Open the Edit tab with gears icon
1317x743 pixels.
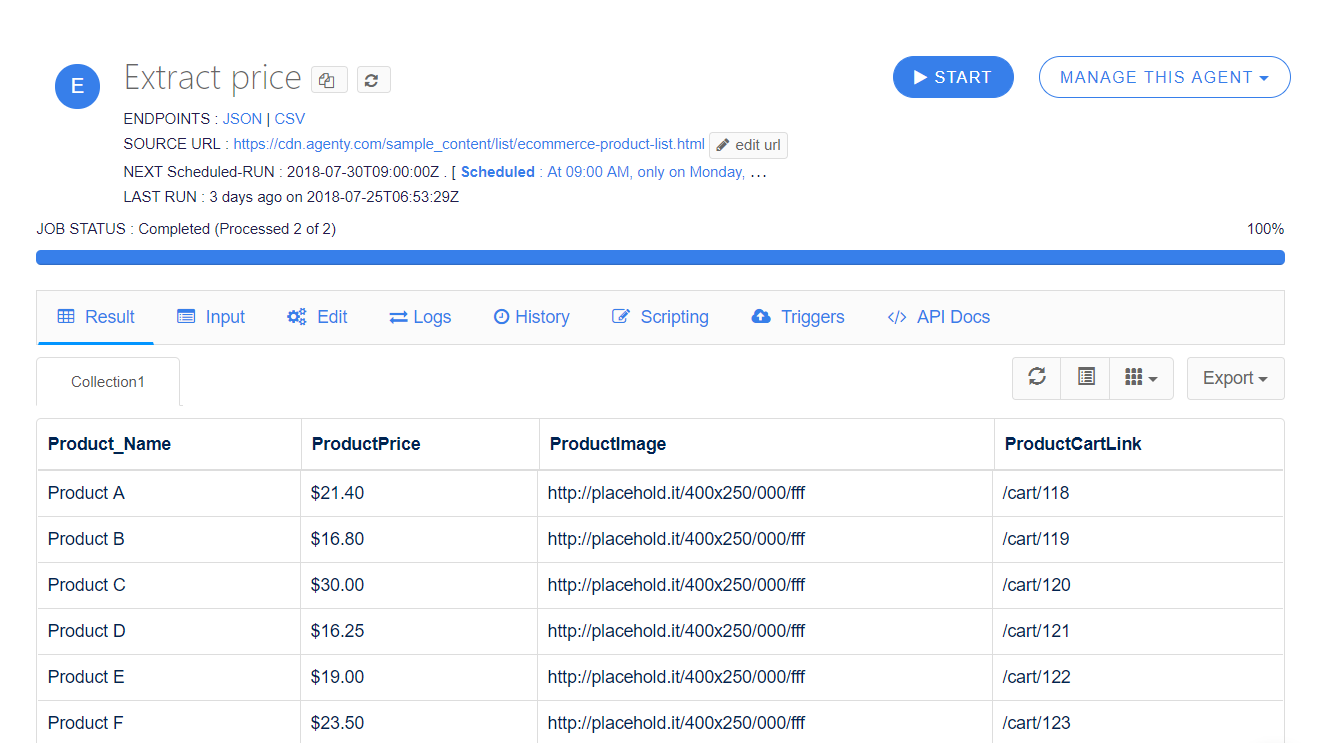[317, 317]
